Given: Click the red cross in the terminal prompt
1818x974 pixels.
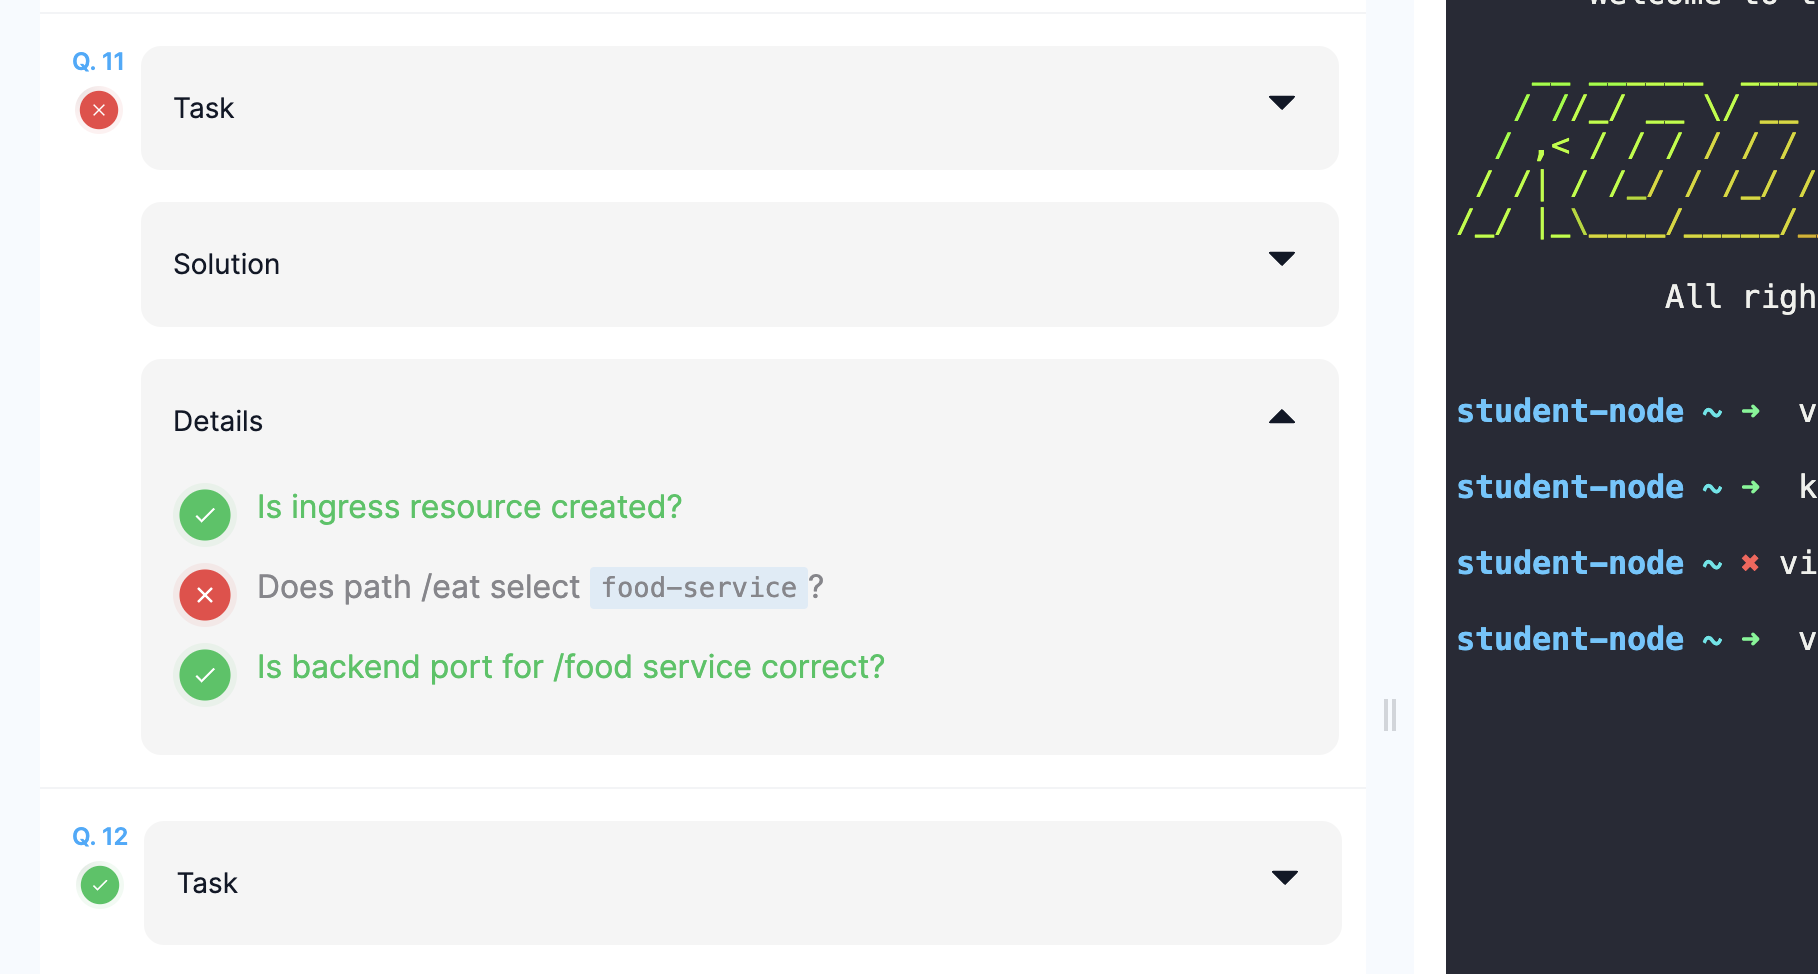Looking at the screenshot, I should click(x=1750, y=563).
